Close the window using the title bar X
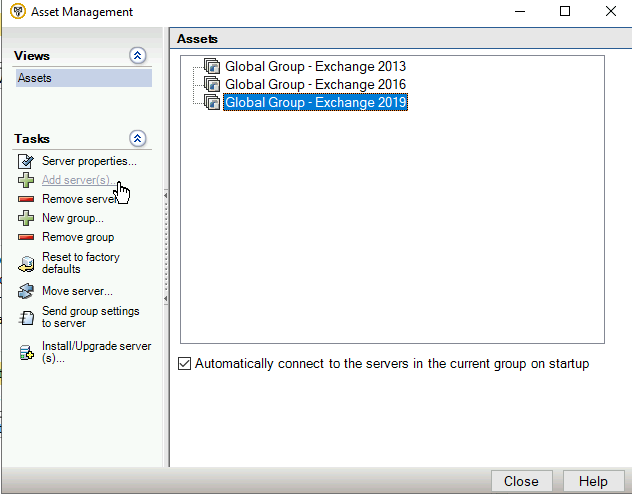This screenshot has width=632, height=494. coord(611,11)
